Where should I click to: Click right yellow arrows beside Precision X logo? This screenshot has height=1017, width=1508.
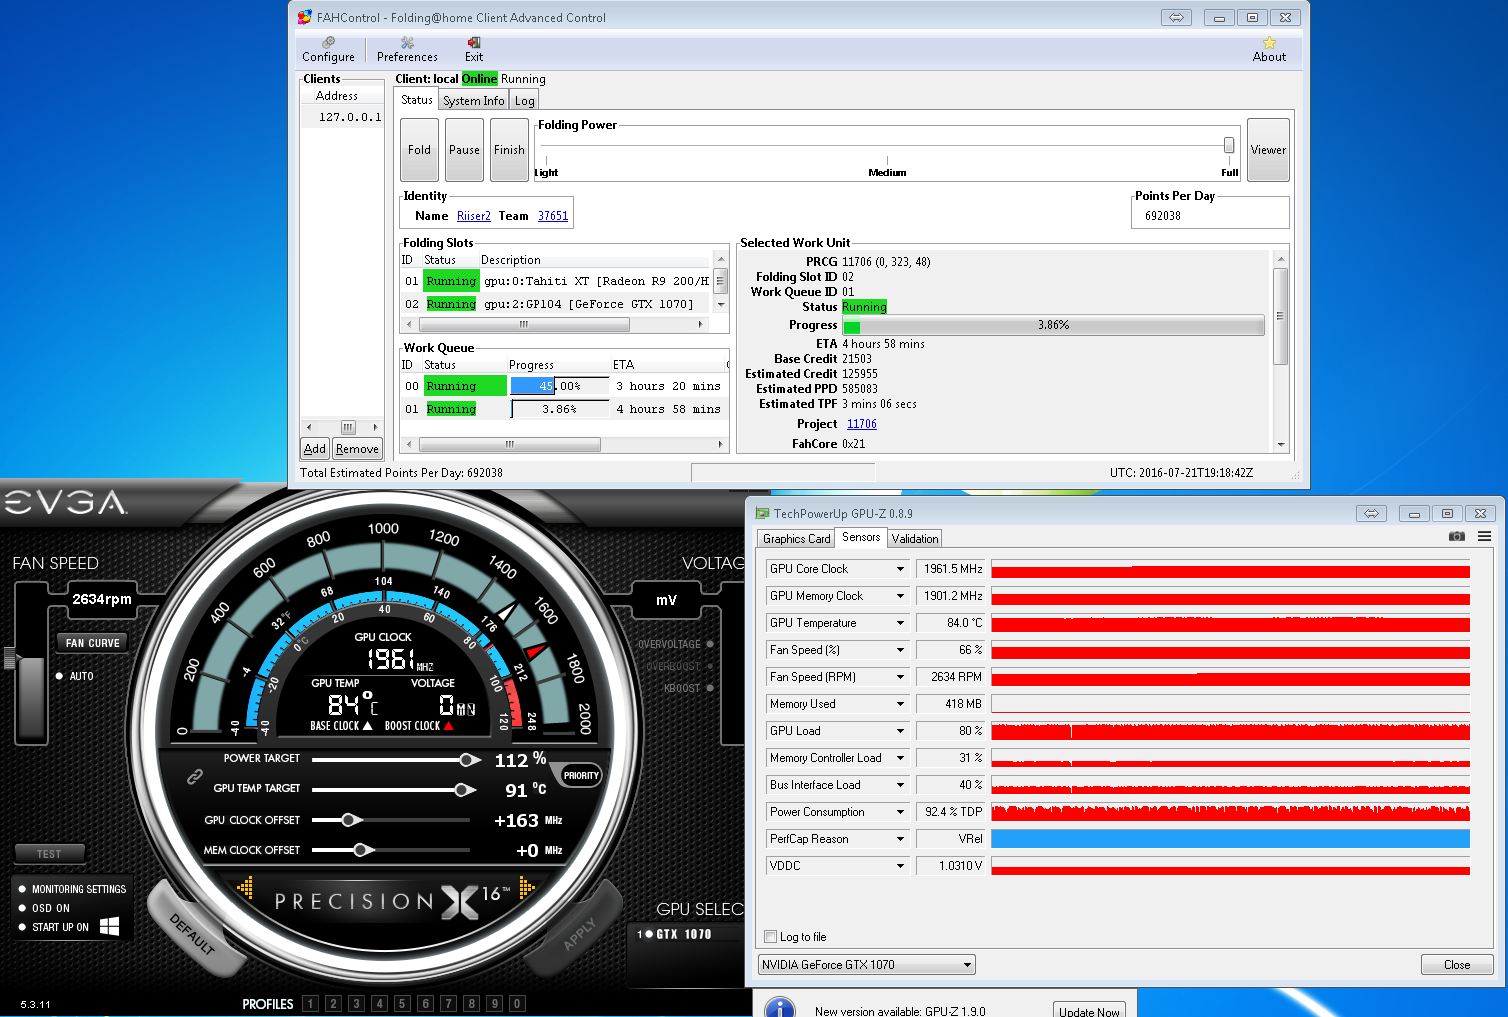click(x=527, y=887)
